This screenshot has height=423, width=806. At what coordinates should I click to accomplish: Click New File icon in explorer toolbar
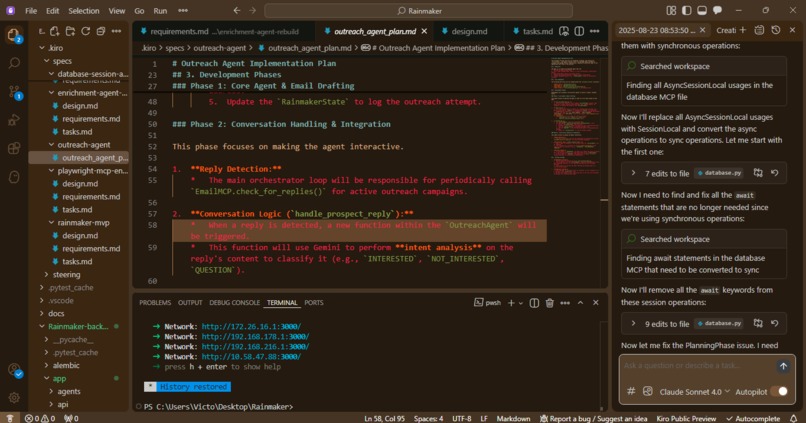coord(55,31)
